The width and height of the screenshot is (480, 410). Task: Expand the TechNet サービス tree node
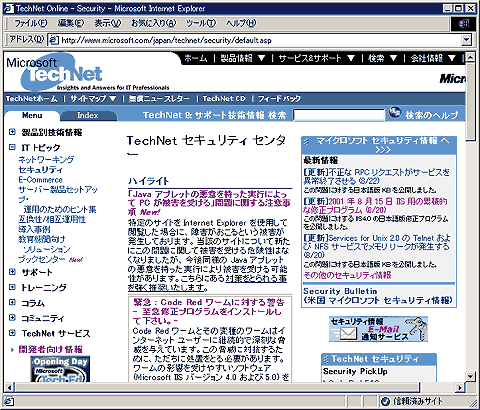[x=12, y=333]
